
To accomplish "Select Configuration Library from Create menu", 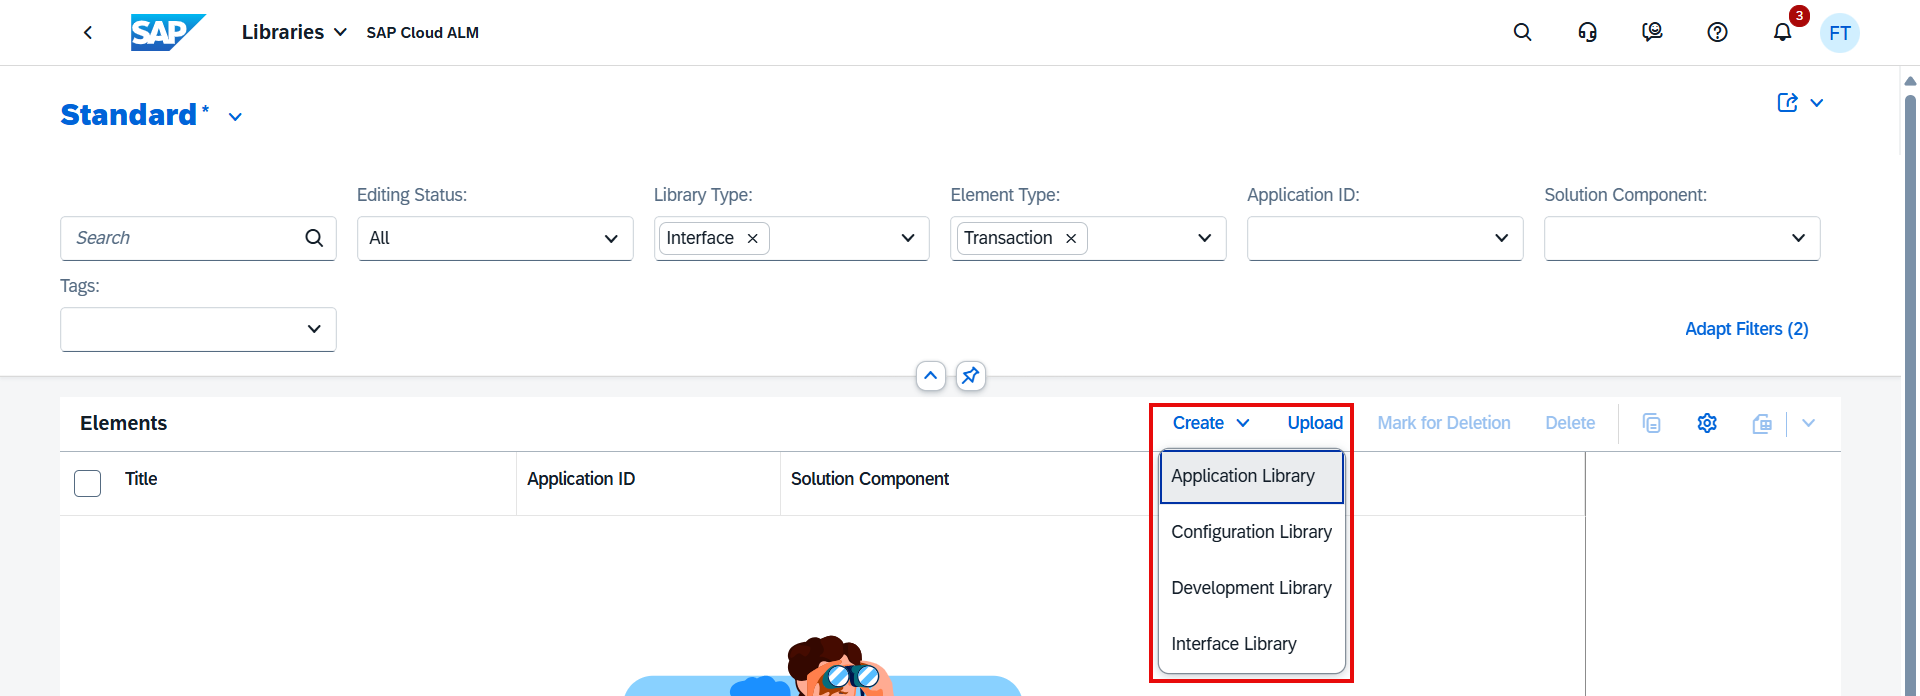I will 1251,532.
